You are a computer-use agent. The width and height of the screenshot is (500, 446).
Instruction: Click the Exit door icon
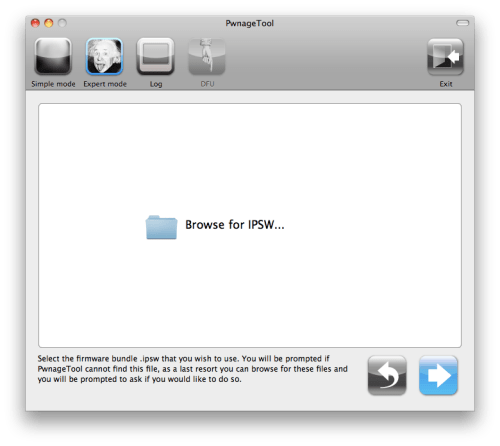(445, 57)
